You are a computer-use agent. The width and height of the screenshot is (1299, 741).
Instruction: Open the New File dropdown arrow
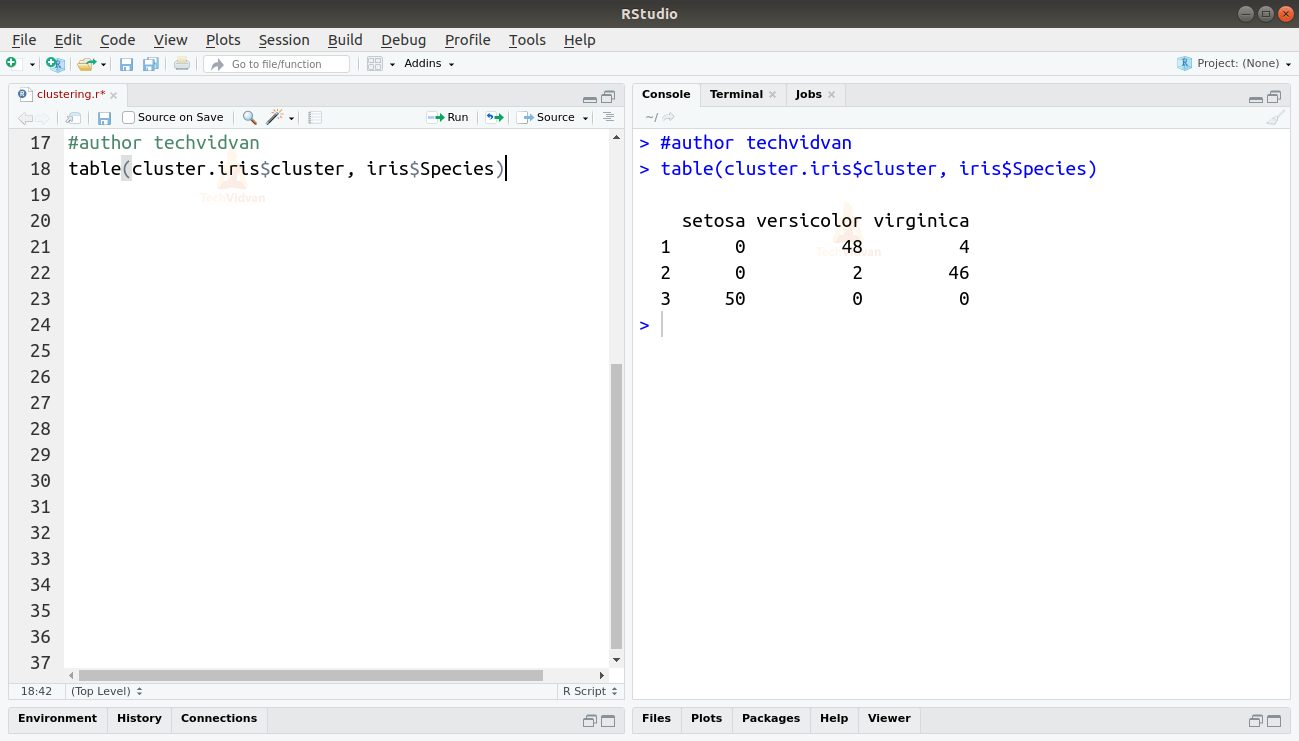[x=32, y=64]
